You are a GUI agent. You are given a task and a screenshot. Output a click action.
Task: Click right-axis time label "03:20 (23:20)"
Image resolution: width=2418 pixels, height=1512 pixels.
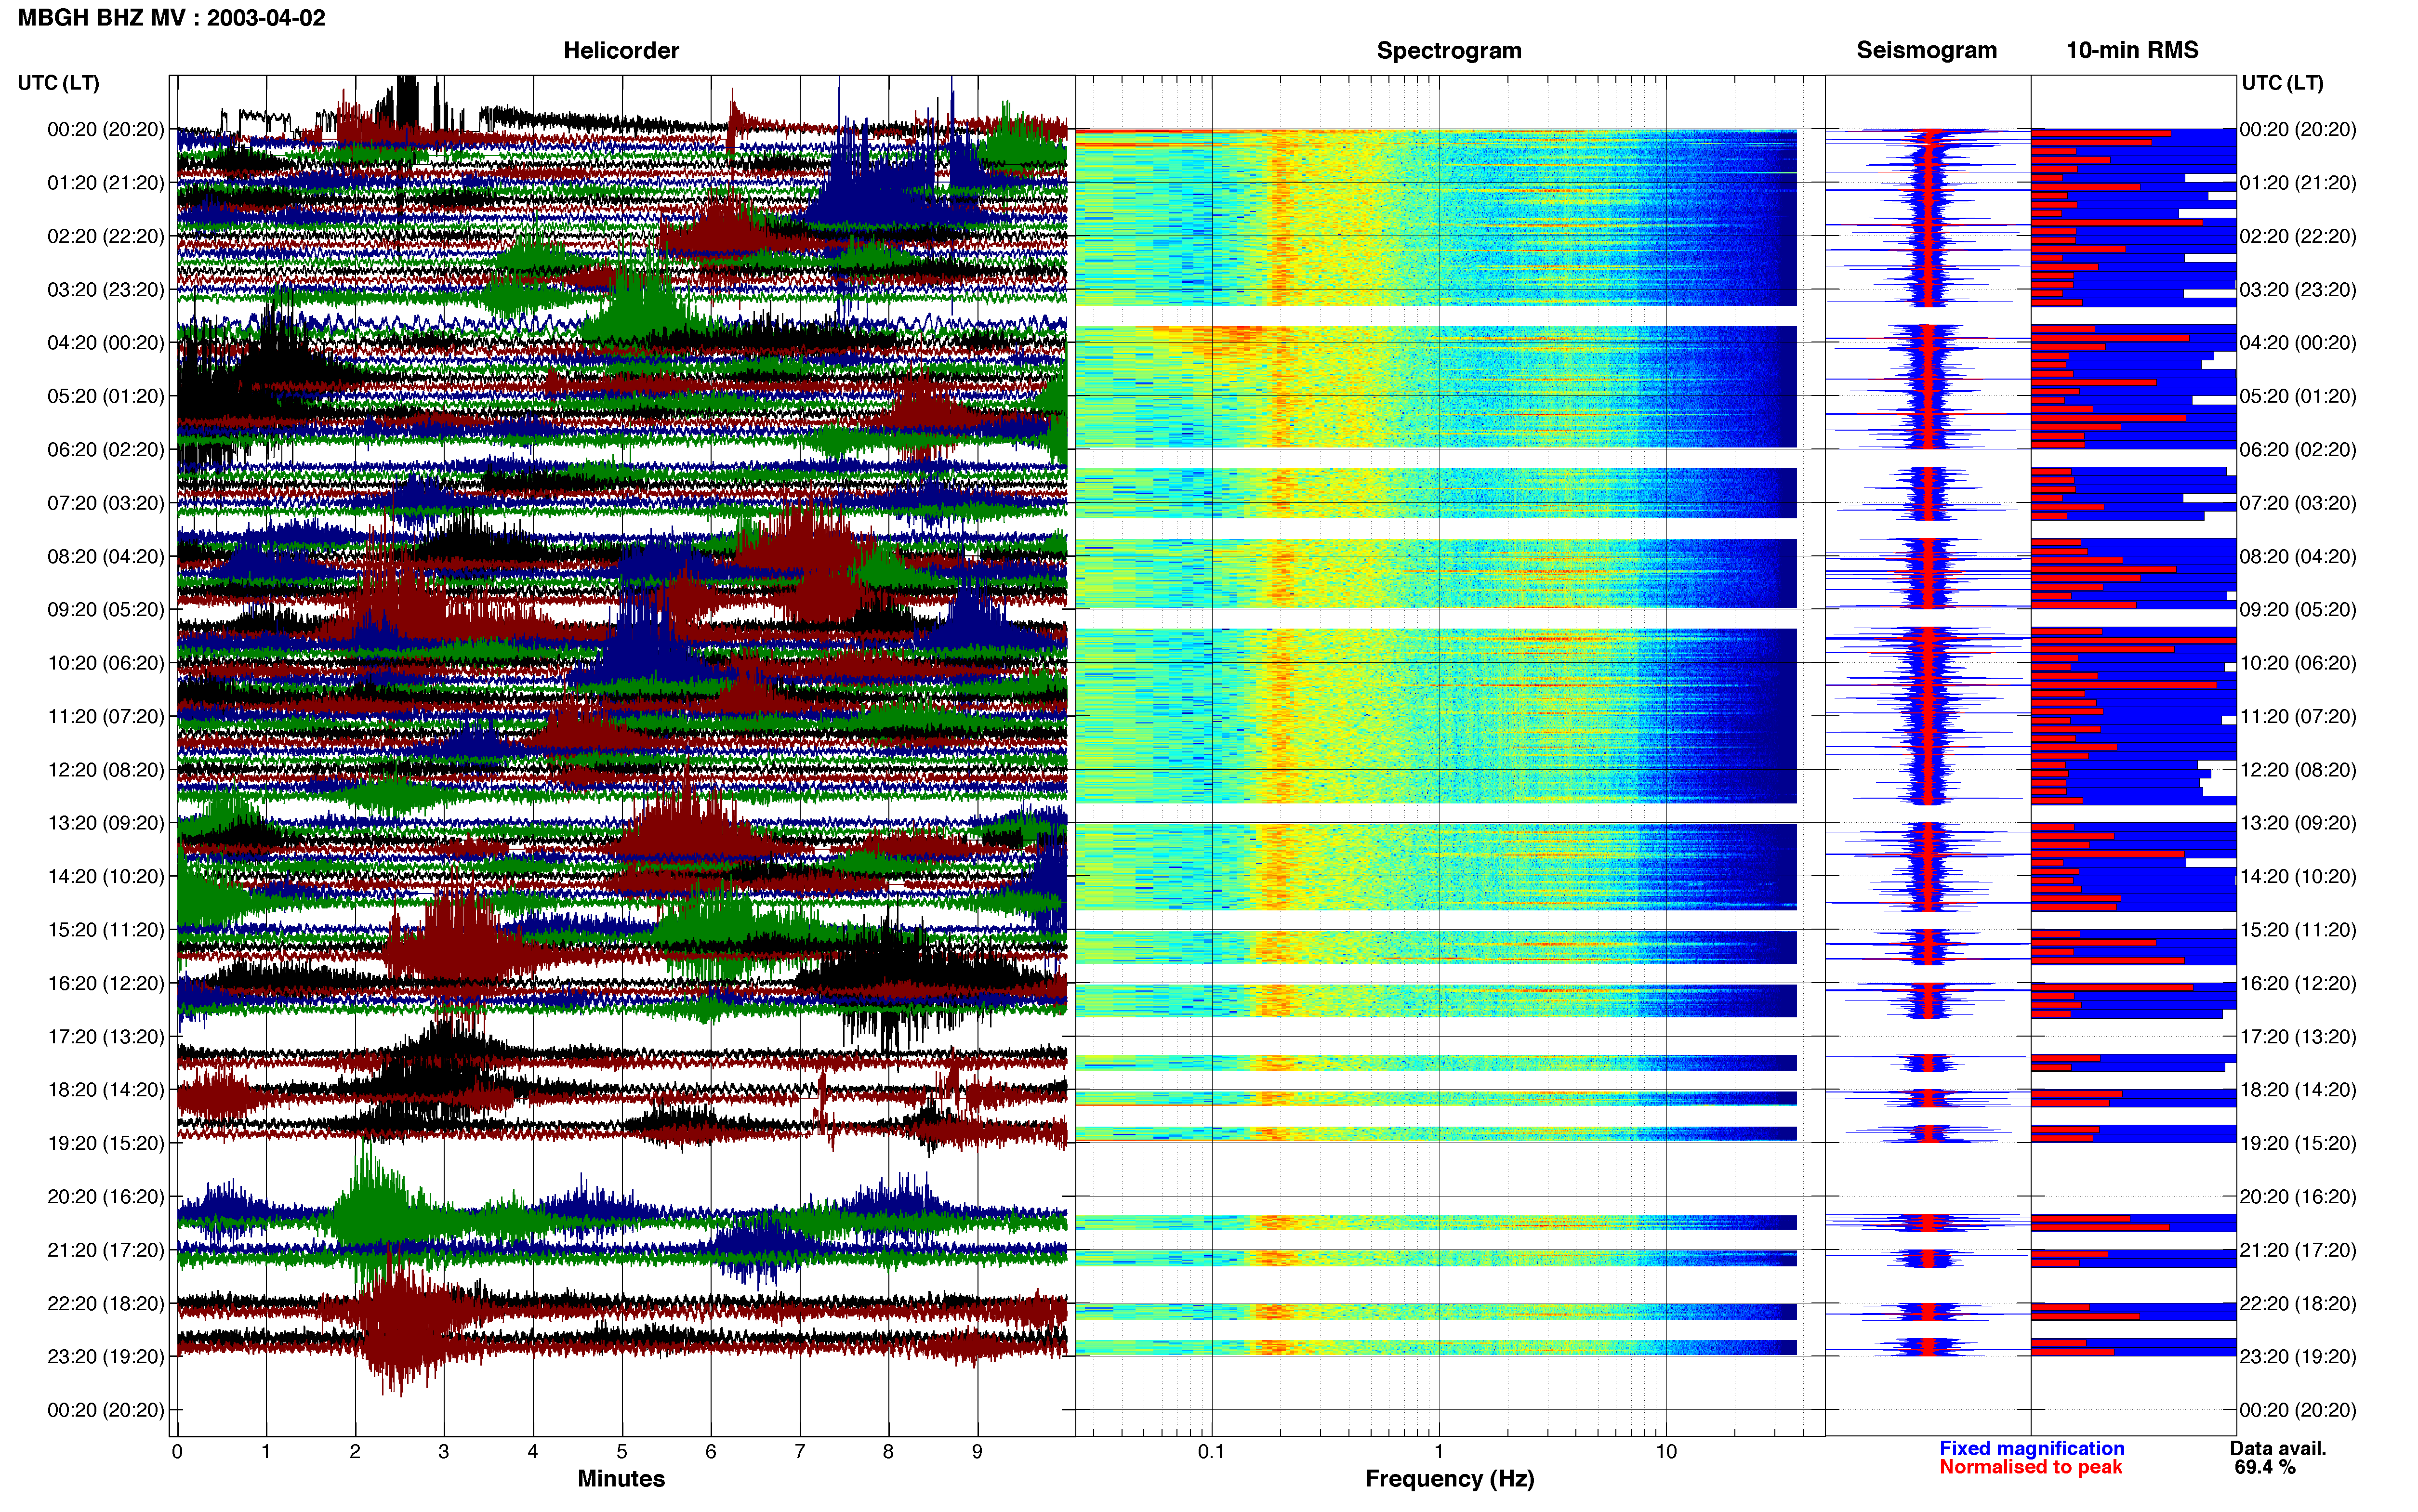[2298, 290]
